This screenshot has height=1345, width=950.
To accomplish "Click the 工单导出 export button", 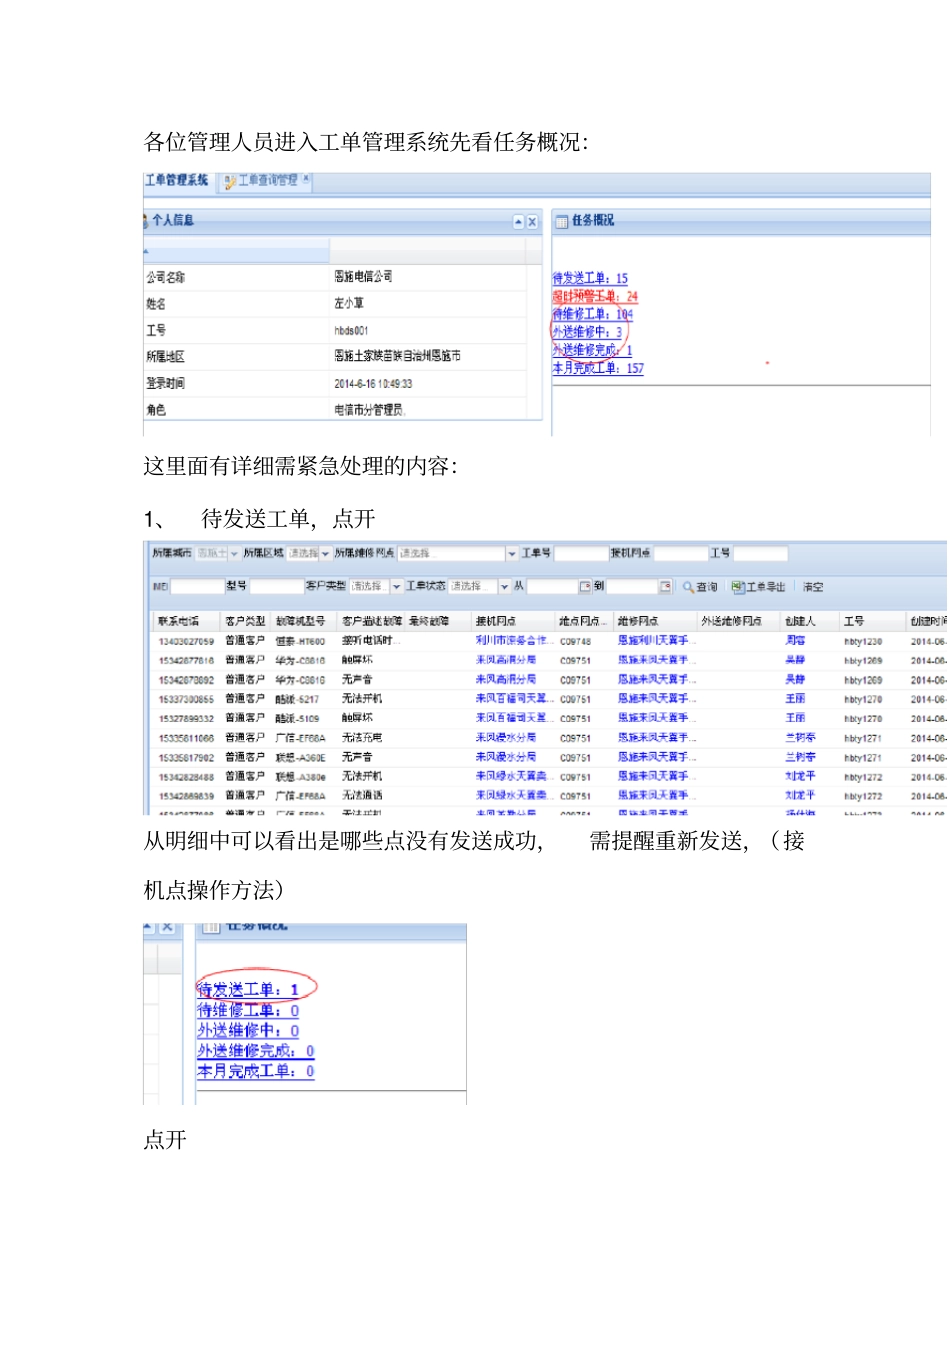I will pos(758,587).
